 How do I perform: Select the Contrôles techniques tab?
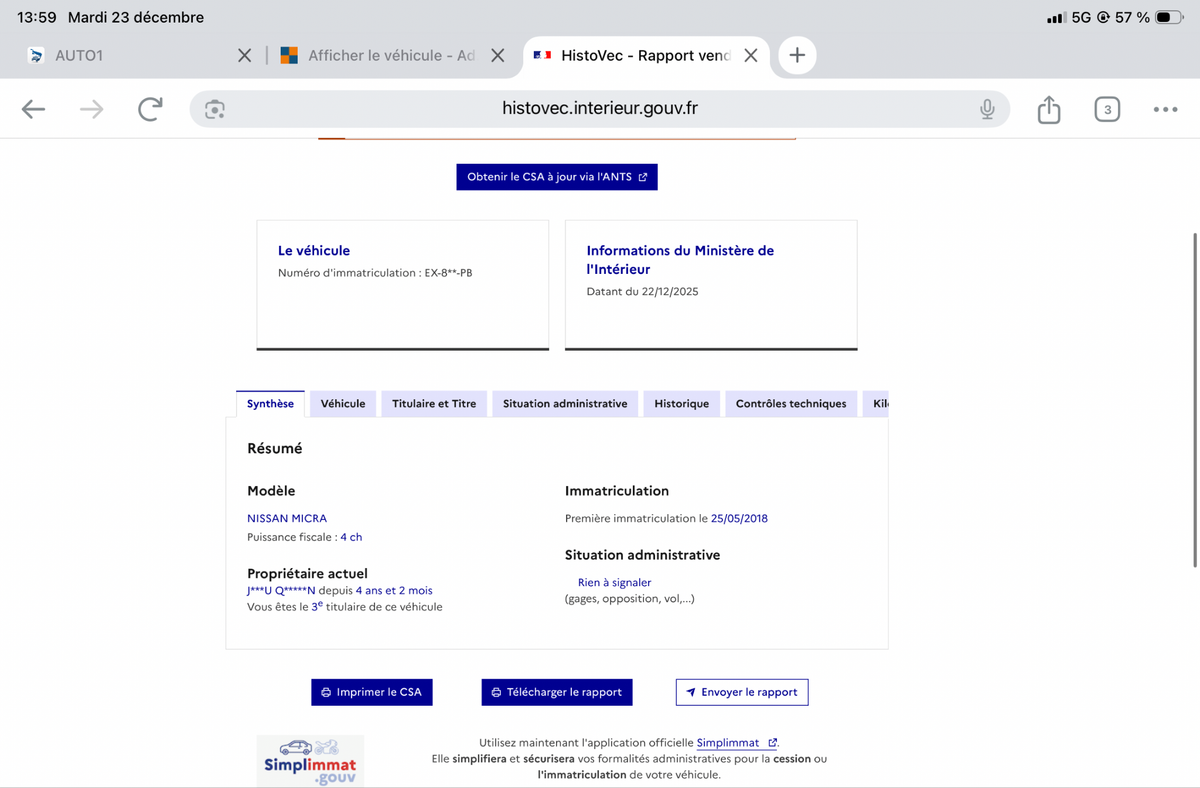click(x=791, y=403)
